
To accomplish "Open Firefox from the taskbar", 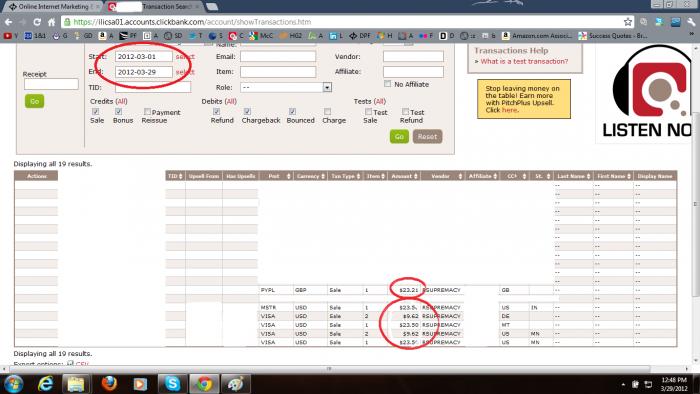I will [x=108, y=384].
